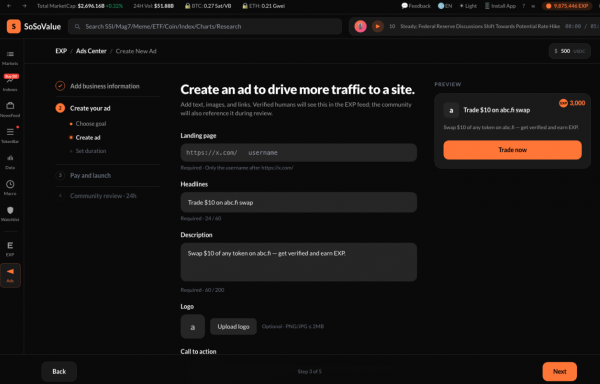Click the preview ad logo 'a'
This screenshot has height=384, width=600.
[x=451, y=110]
